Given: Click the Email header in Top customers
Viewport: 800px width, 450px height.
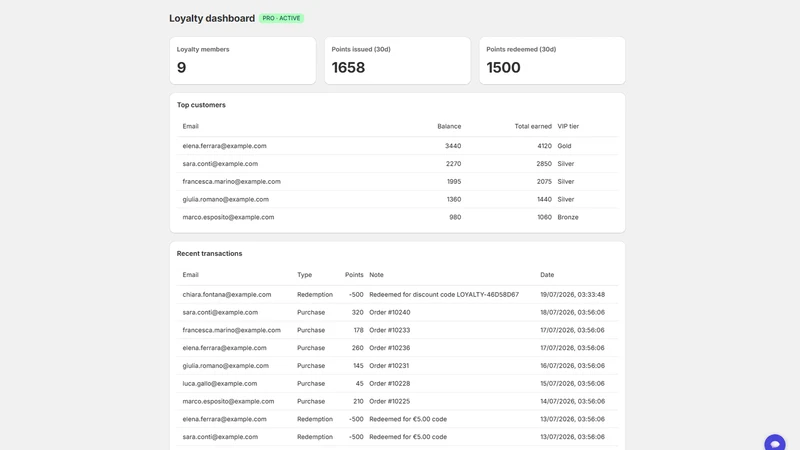Looking at the screenshot, I should pyautogui.click(x=190, y=127).
